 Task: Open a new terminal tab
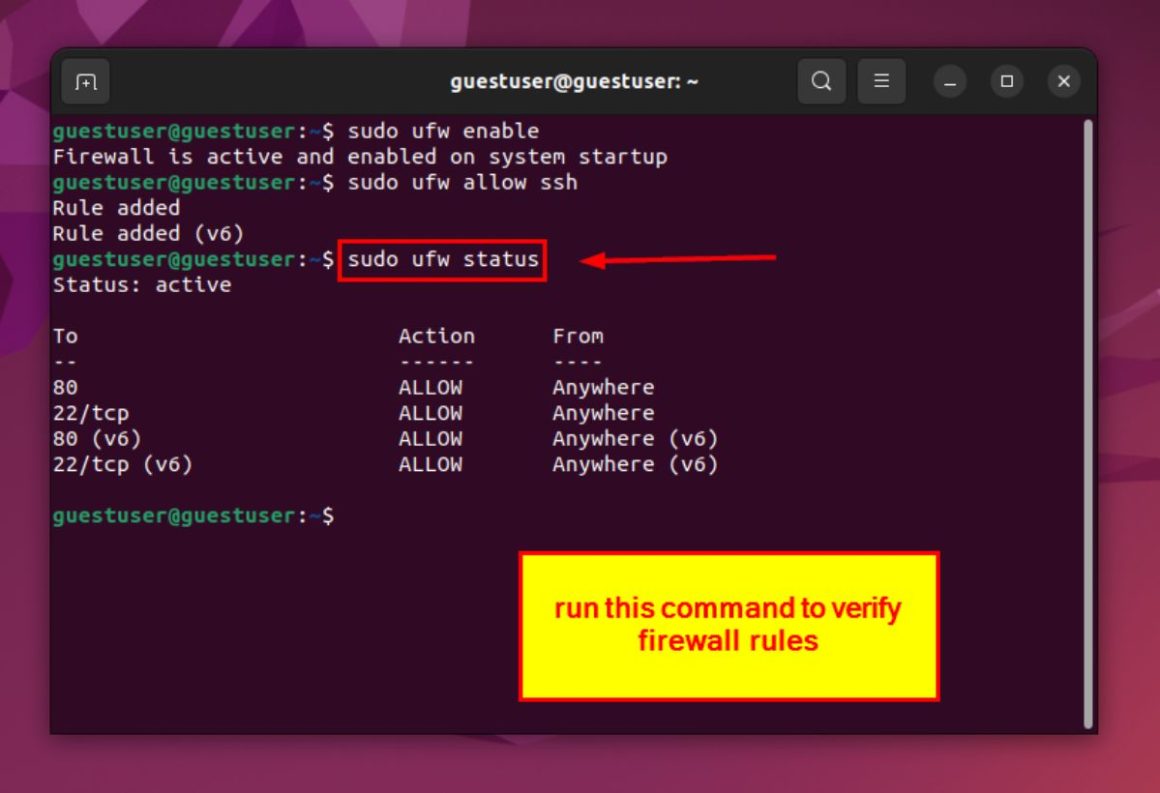(85, 81)
